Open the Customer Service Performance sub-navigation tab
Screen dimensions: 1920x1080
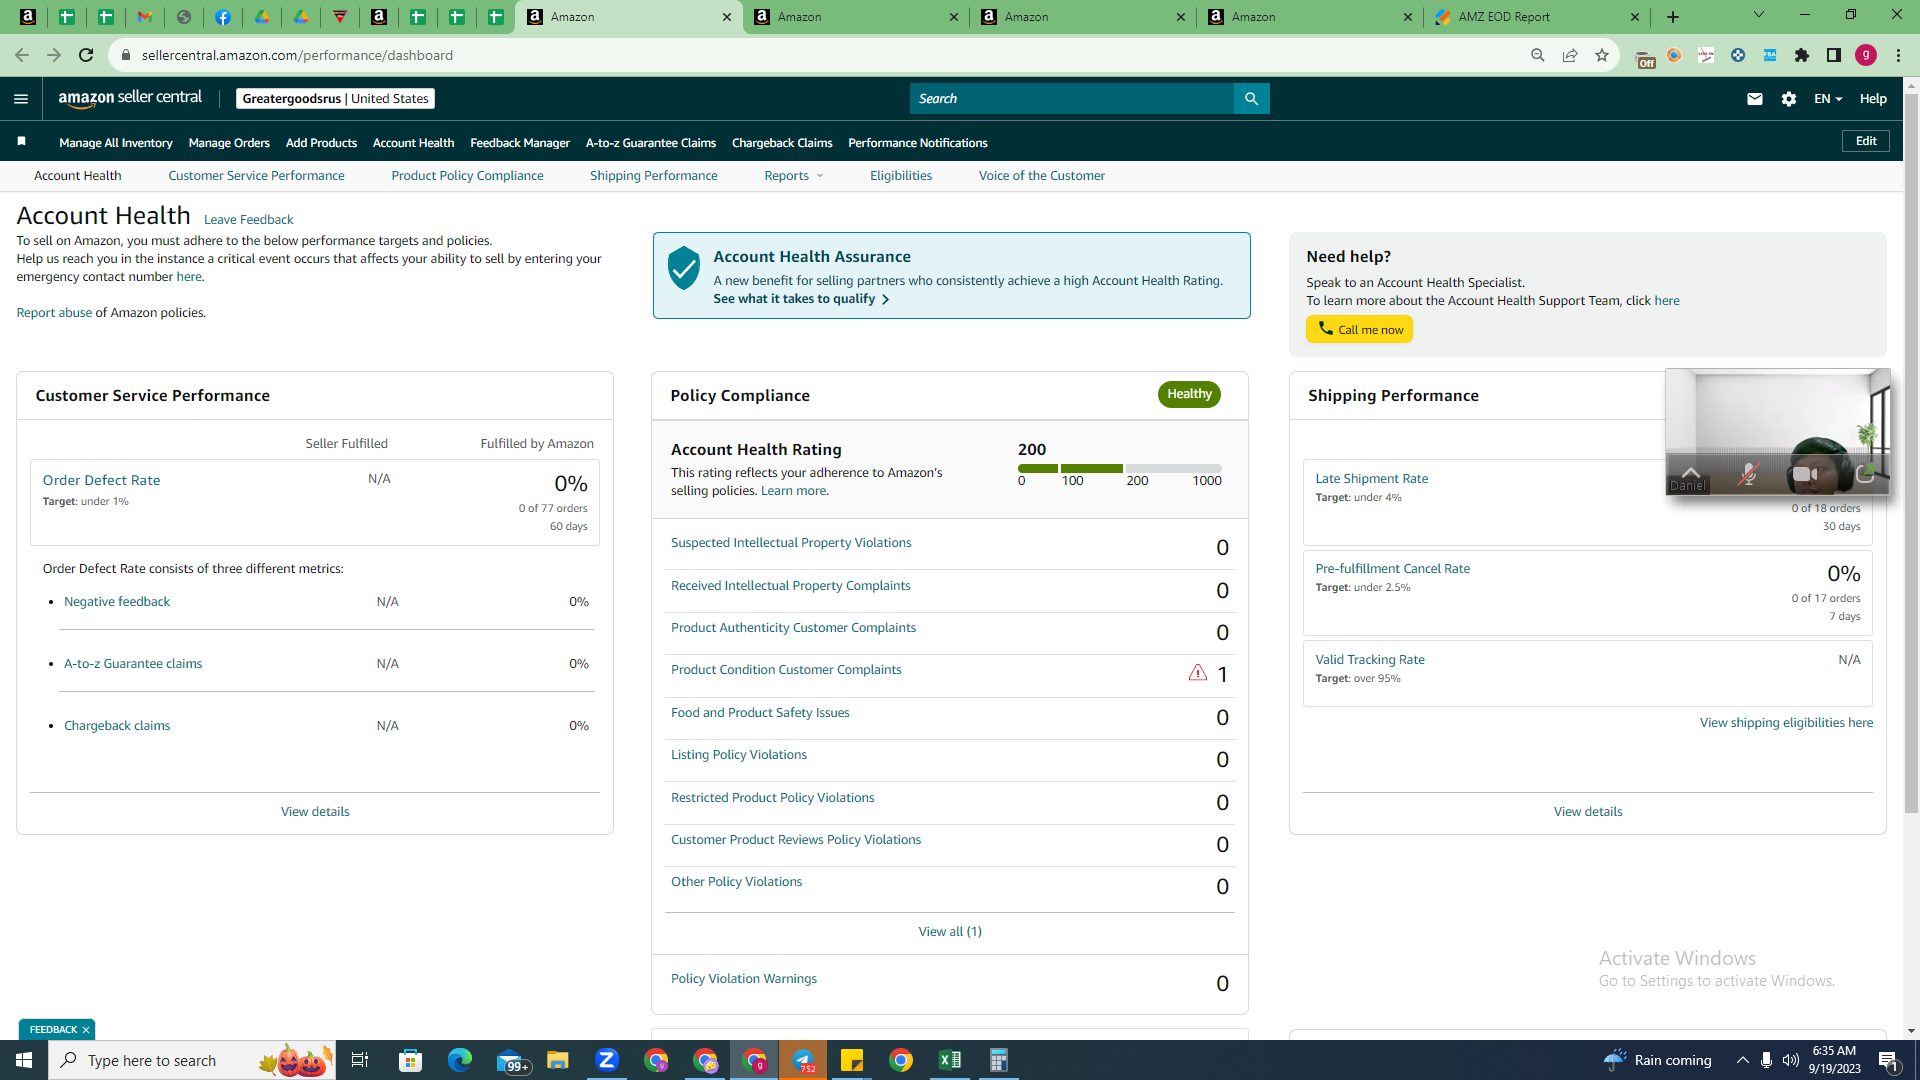point(256,176)
